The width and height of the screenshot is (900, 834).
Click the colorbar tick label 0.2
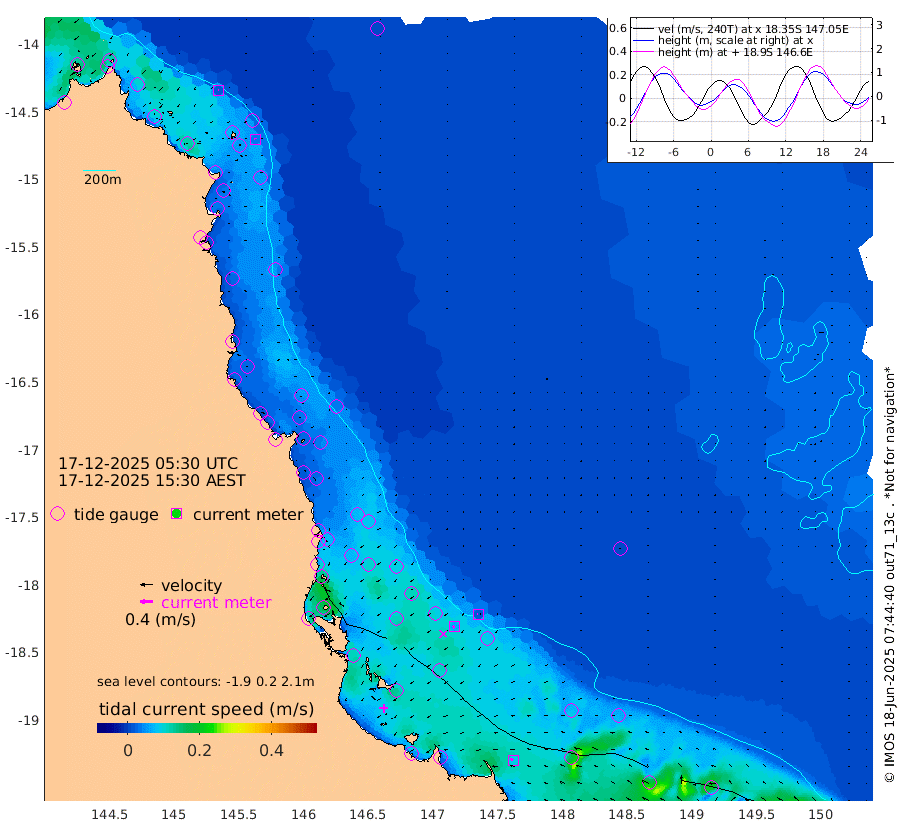point(199,750)
